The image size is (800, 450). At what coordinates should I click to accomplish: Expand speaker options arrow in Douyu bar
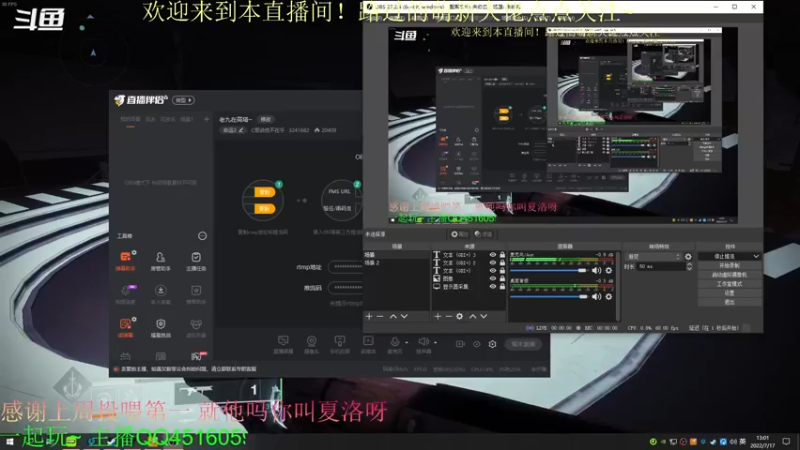[x=435, y=342]
